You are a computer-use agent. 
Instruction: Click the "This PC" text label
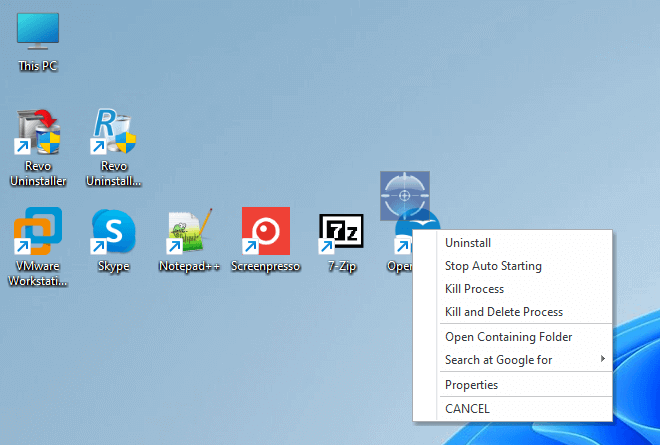pos(38,66)
